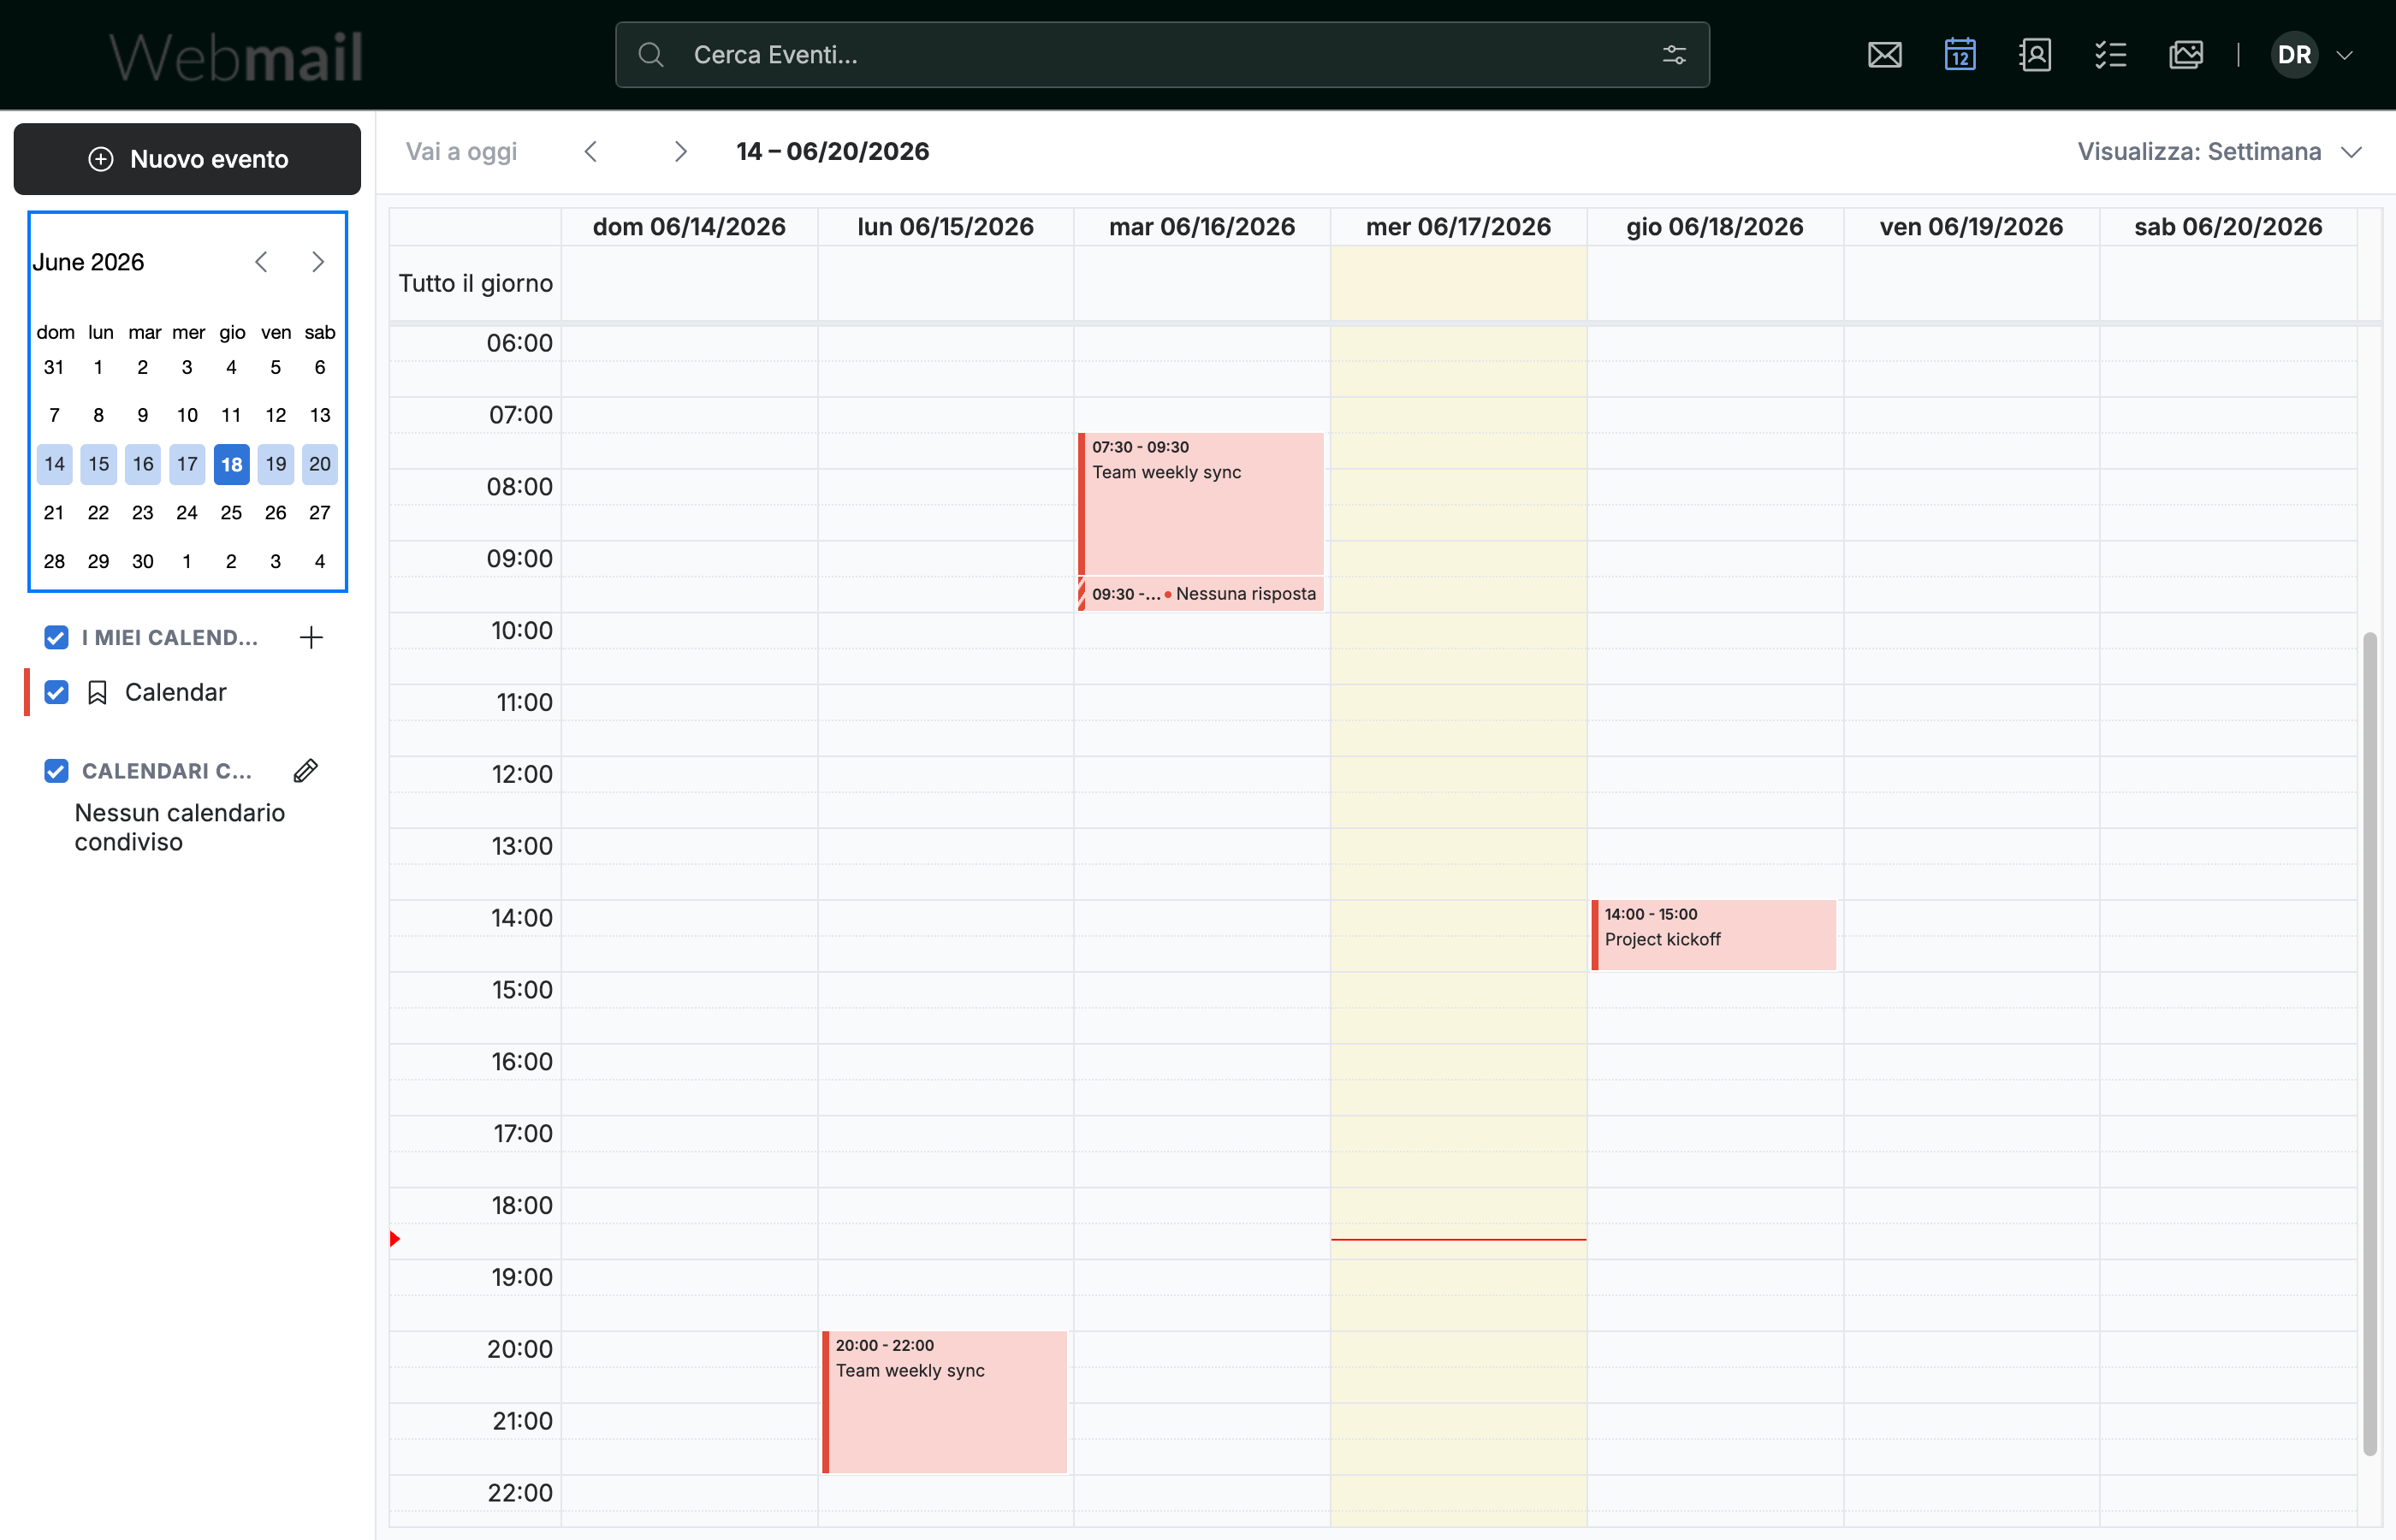
Task: Click the calendar grid vertical scrollbar
Action: click(2369, 1043)
